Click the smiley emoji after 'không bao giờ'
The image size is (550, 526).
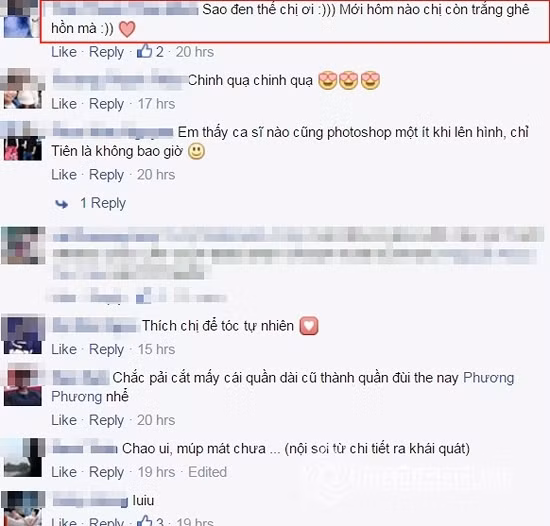click(196, 151)
